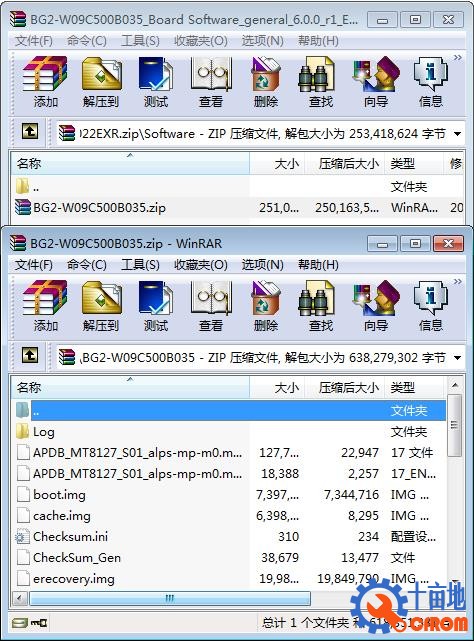
Task: Click the drive icon in bottom status bar
Action: (20, 623)
